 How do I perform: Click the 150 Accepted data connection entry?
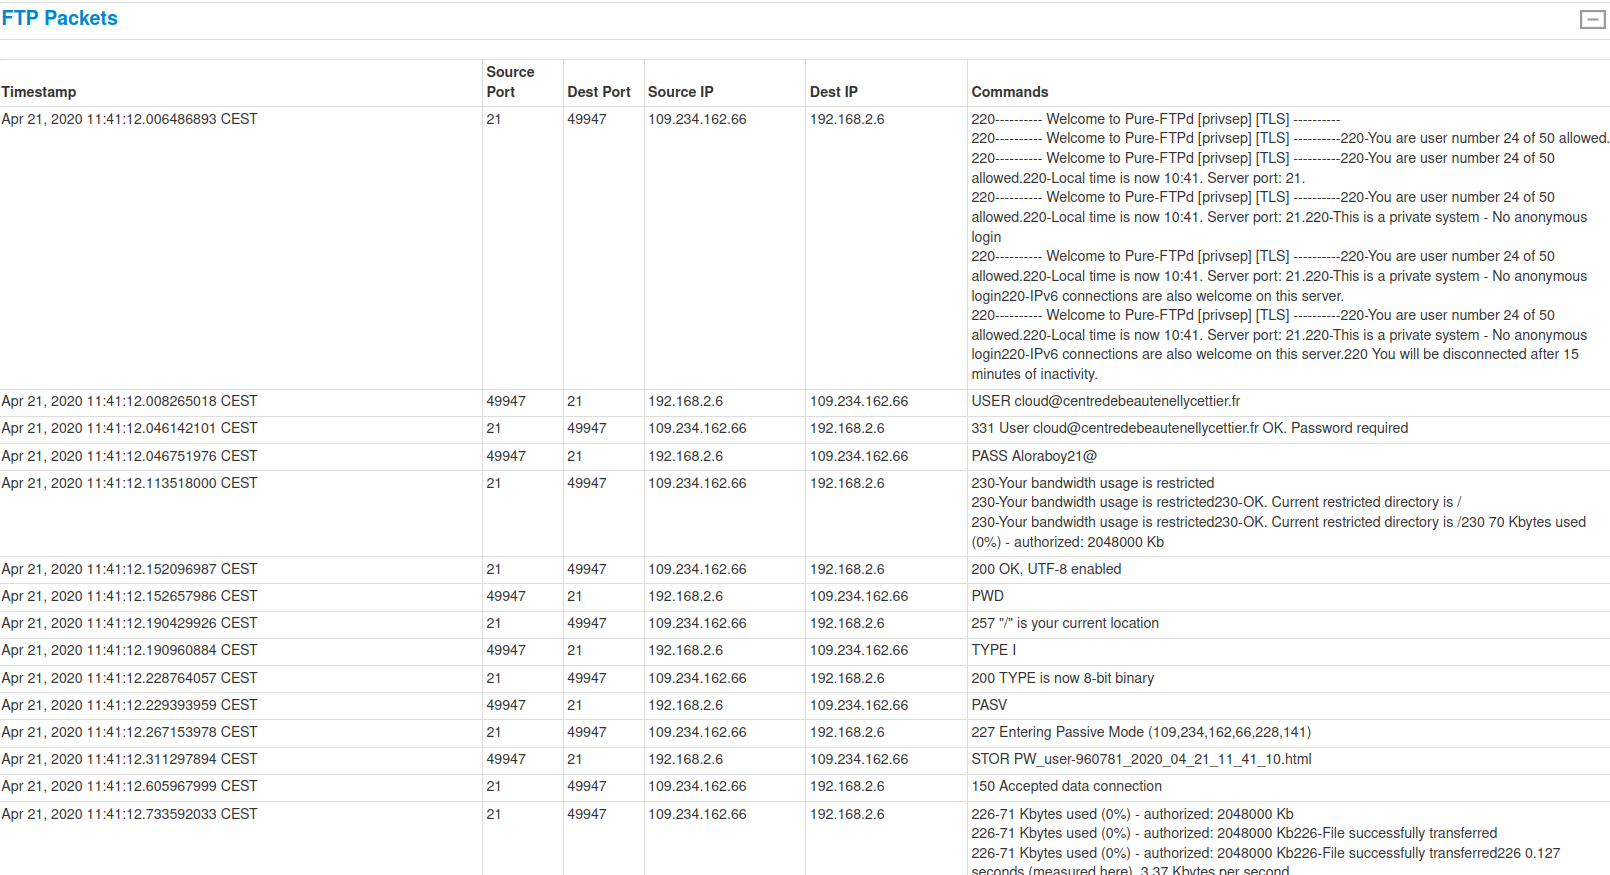coord(1066,786)
